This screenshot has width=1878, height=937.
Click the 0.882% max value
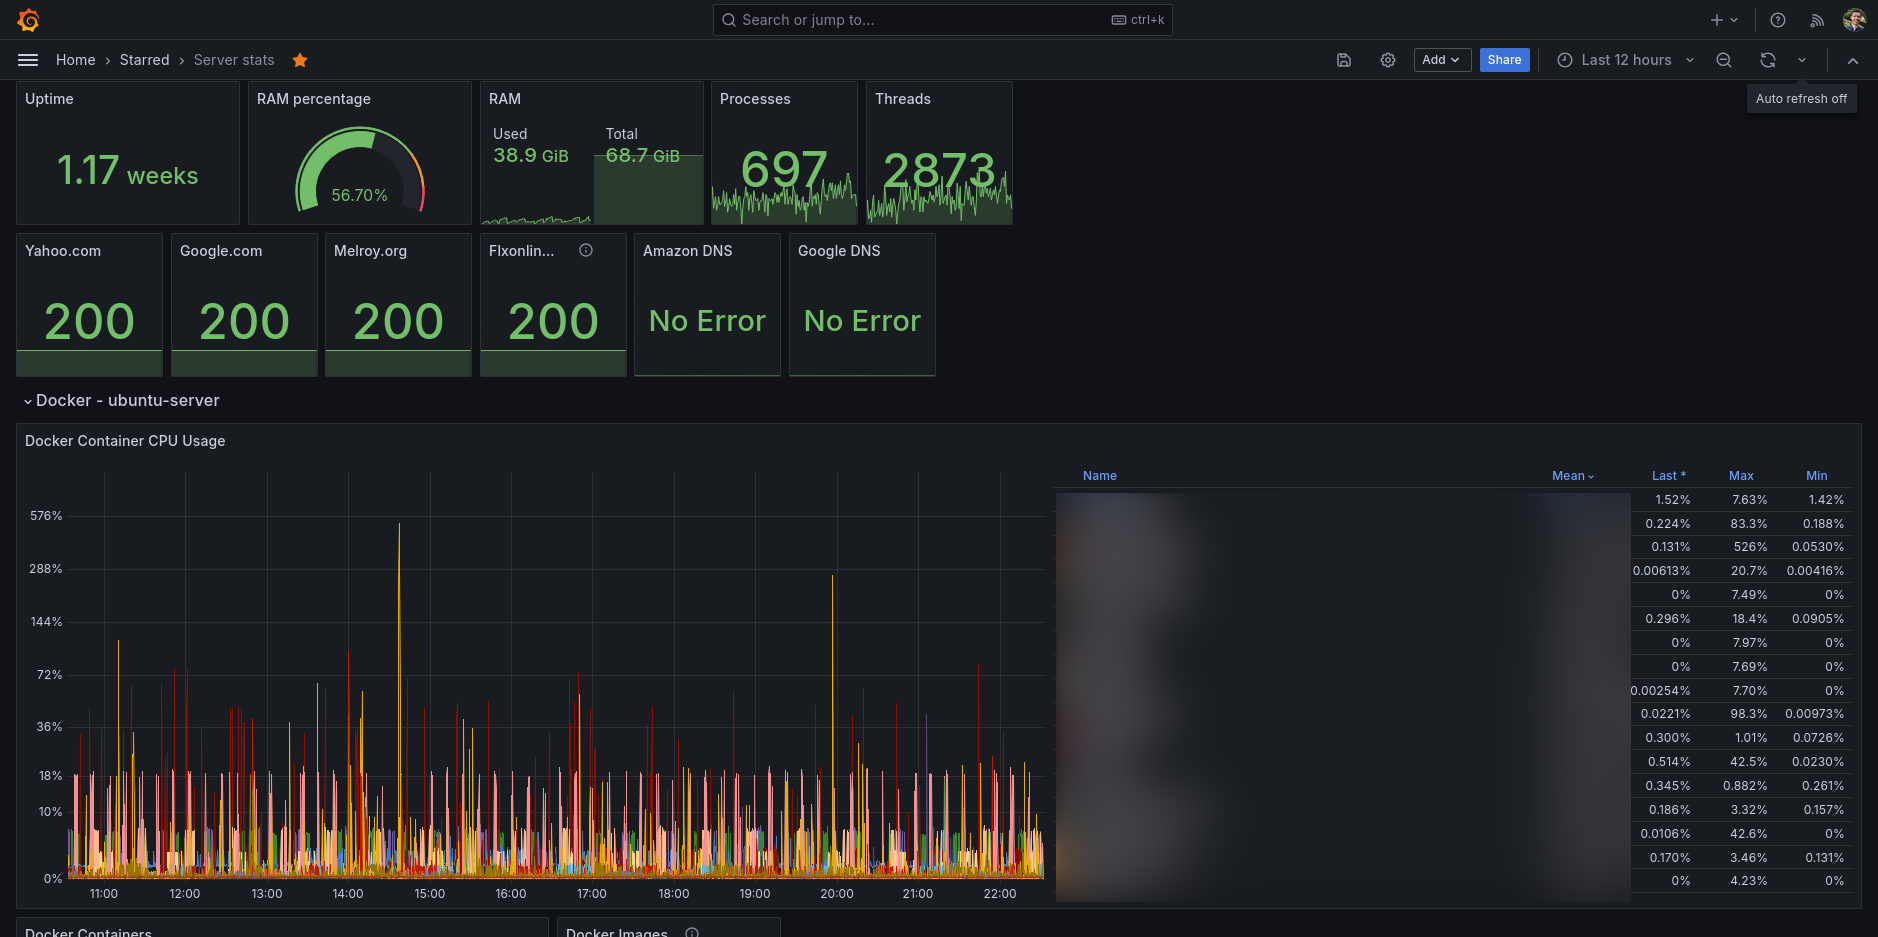coord(1745,786)
